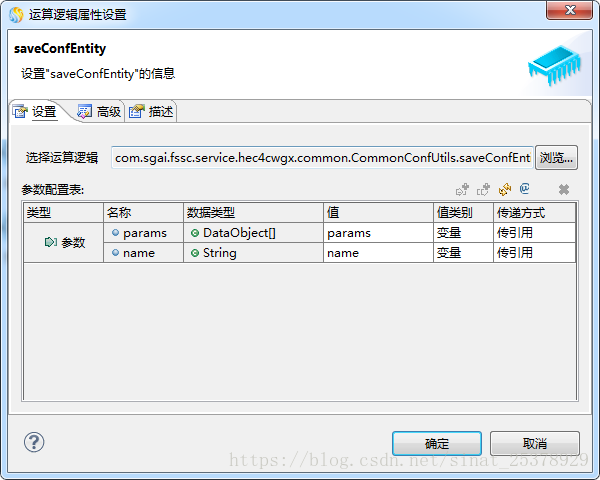
Task: Click the 数据类型 column header
Action: click(253, 212)
